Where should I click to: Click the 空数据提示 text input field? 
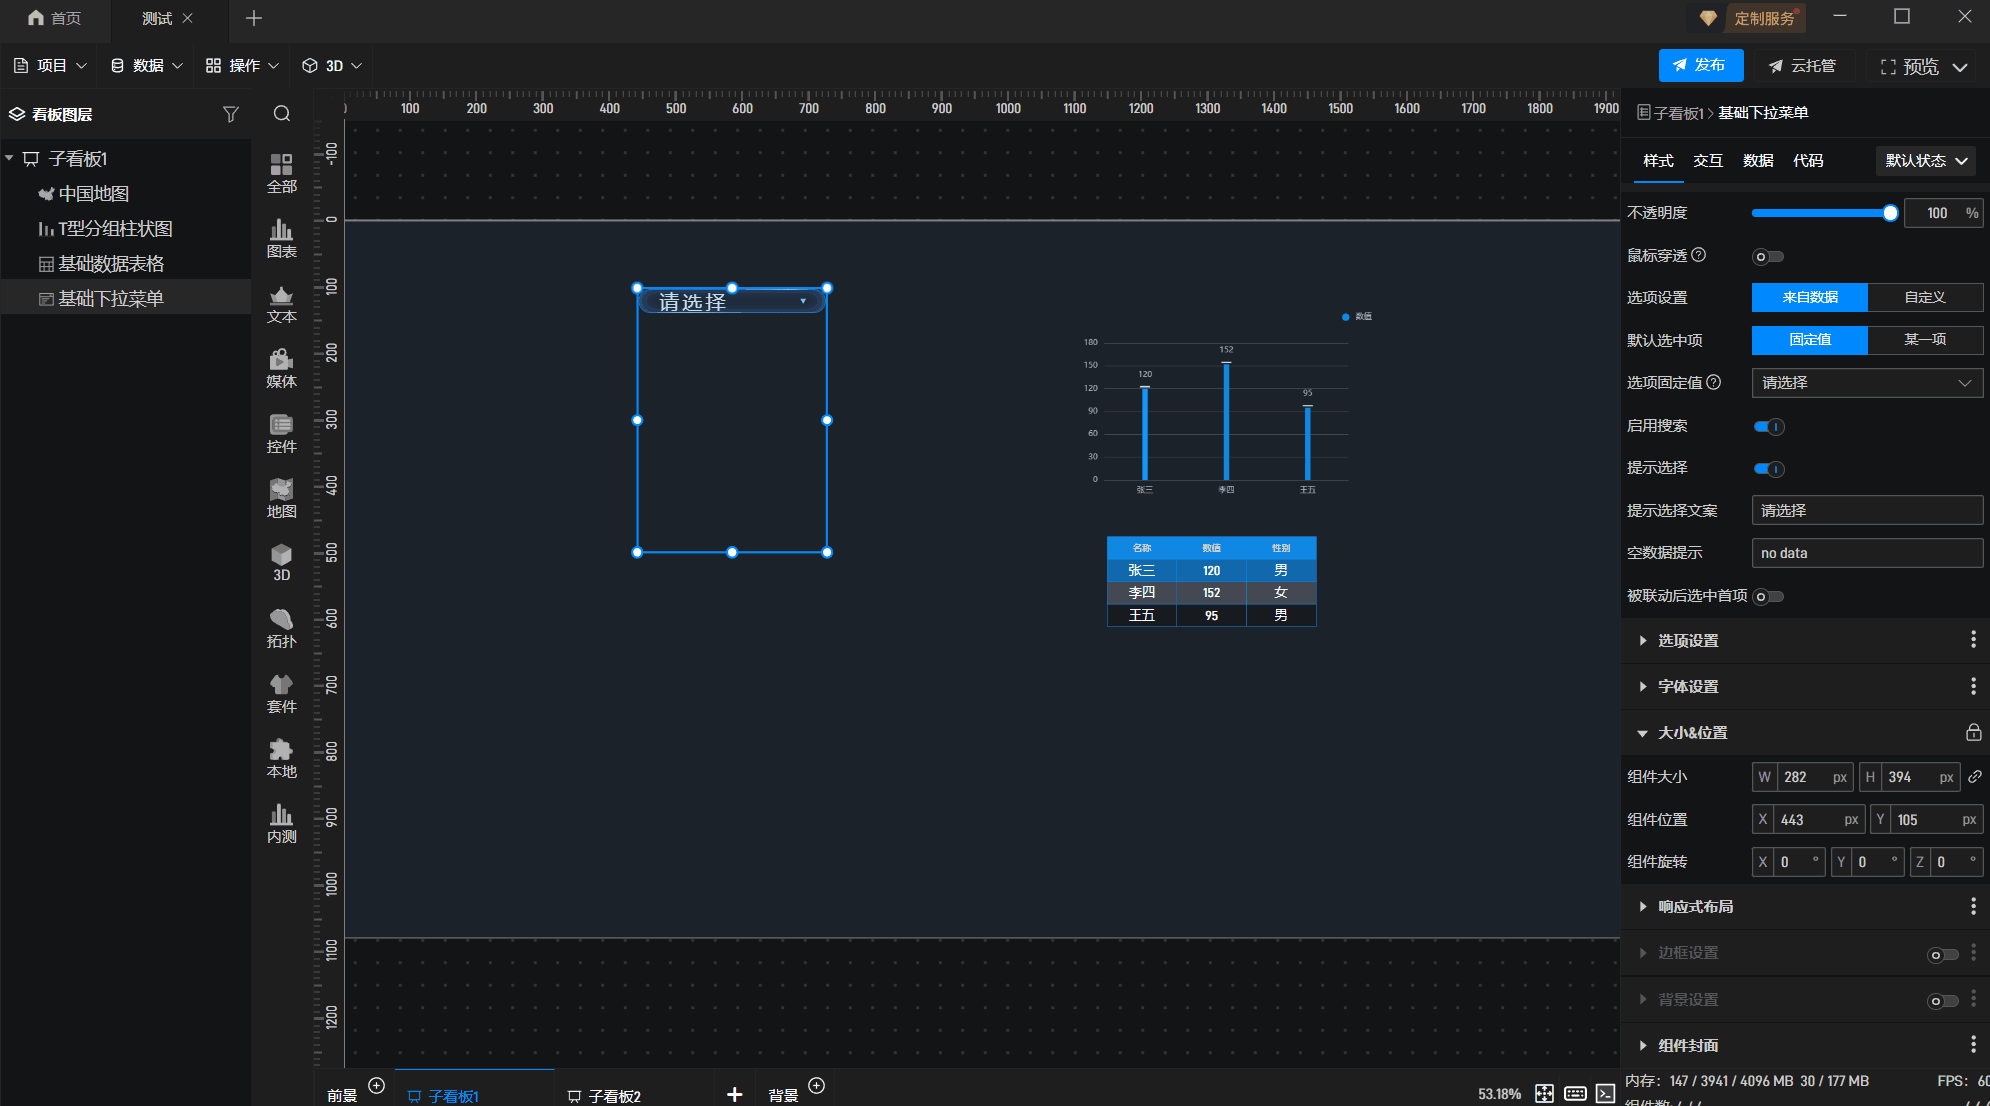point(1866,553)
